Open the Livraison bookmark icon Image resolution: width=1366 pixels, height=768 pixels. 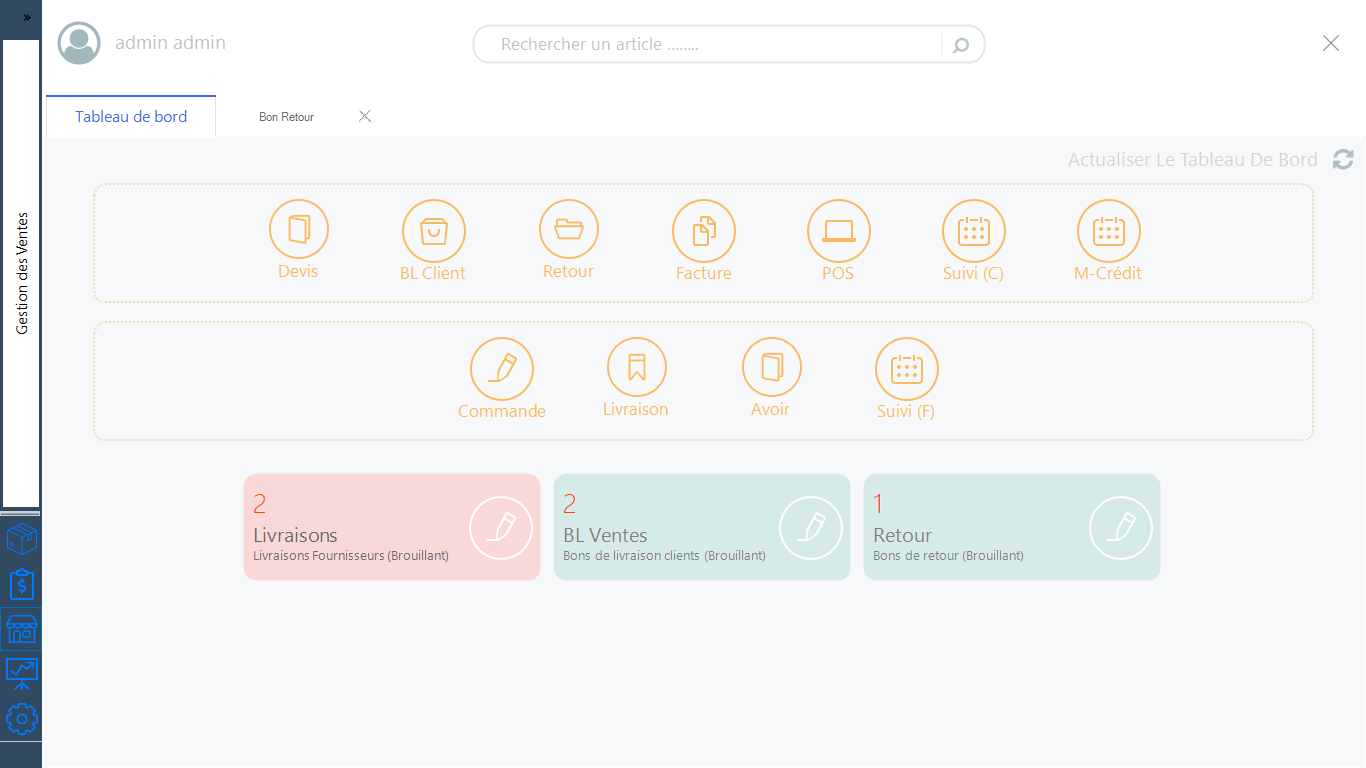pyautogui.click(x=636, y=367)
